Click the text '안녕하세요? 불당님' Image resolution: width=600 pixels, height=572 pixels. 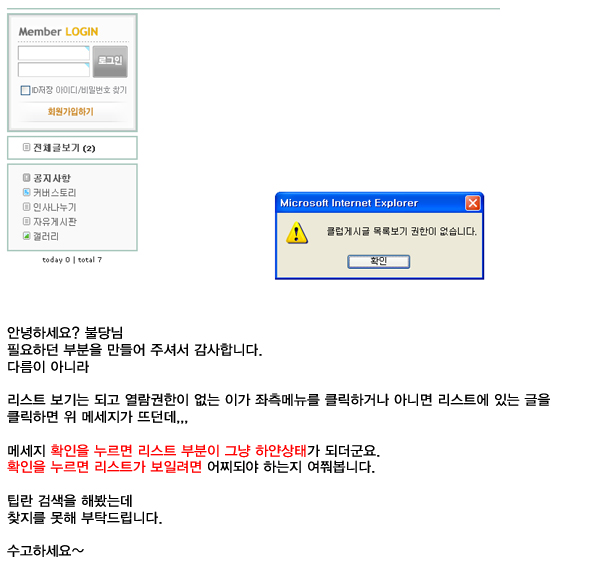pos(65,332)
